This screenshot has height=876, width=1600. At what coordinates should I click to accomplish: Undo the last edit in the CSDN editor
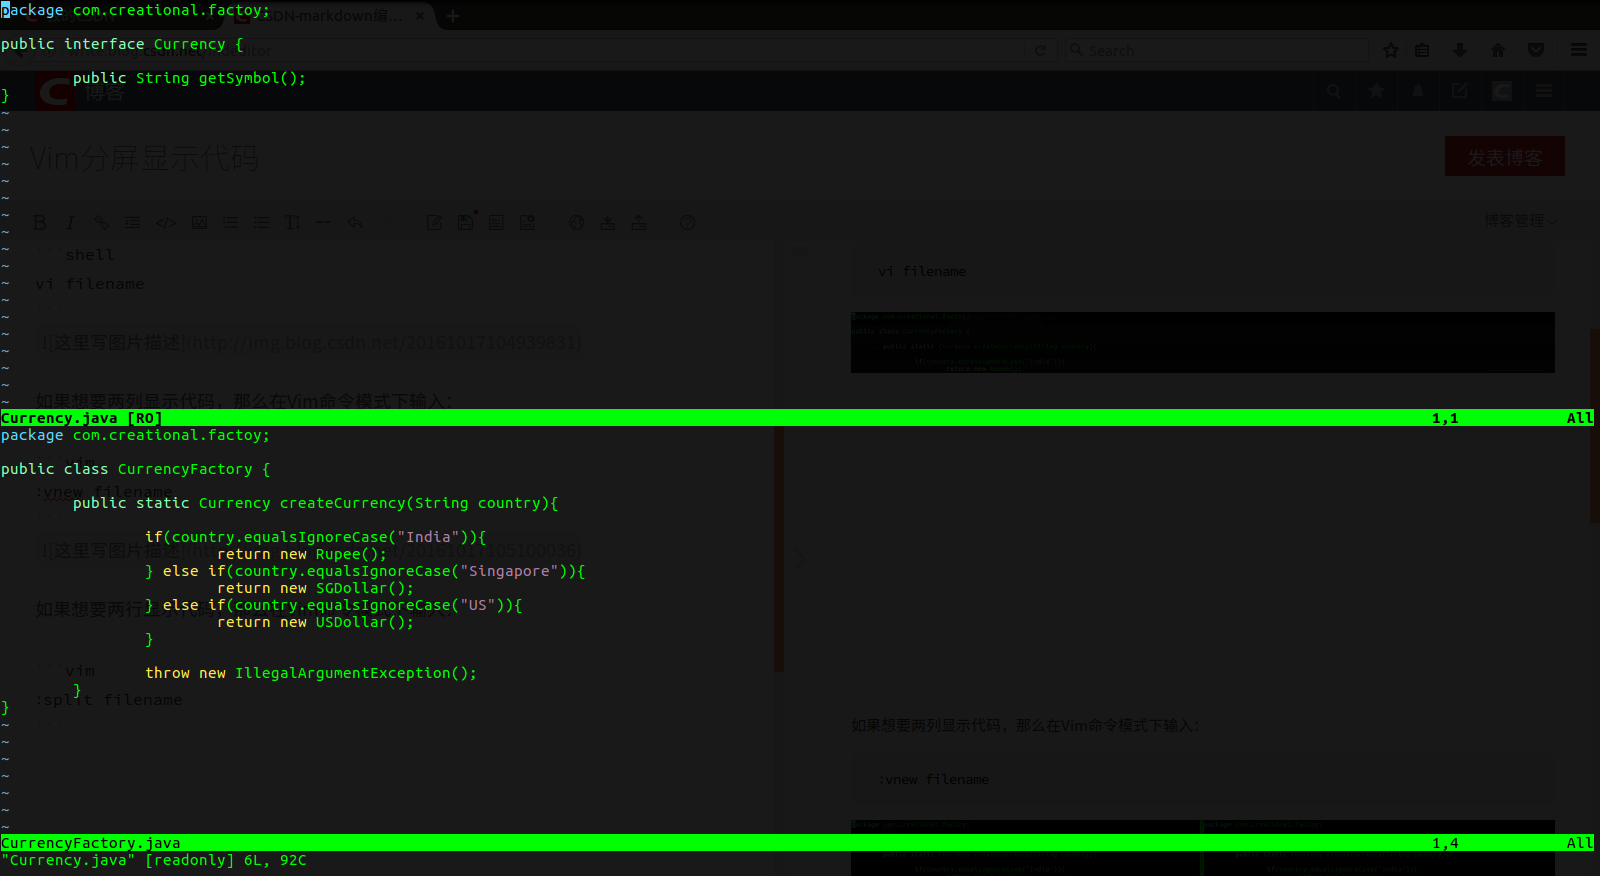355,222
